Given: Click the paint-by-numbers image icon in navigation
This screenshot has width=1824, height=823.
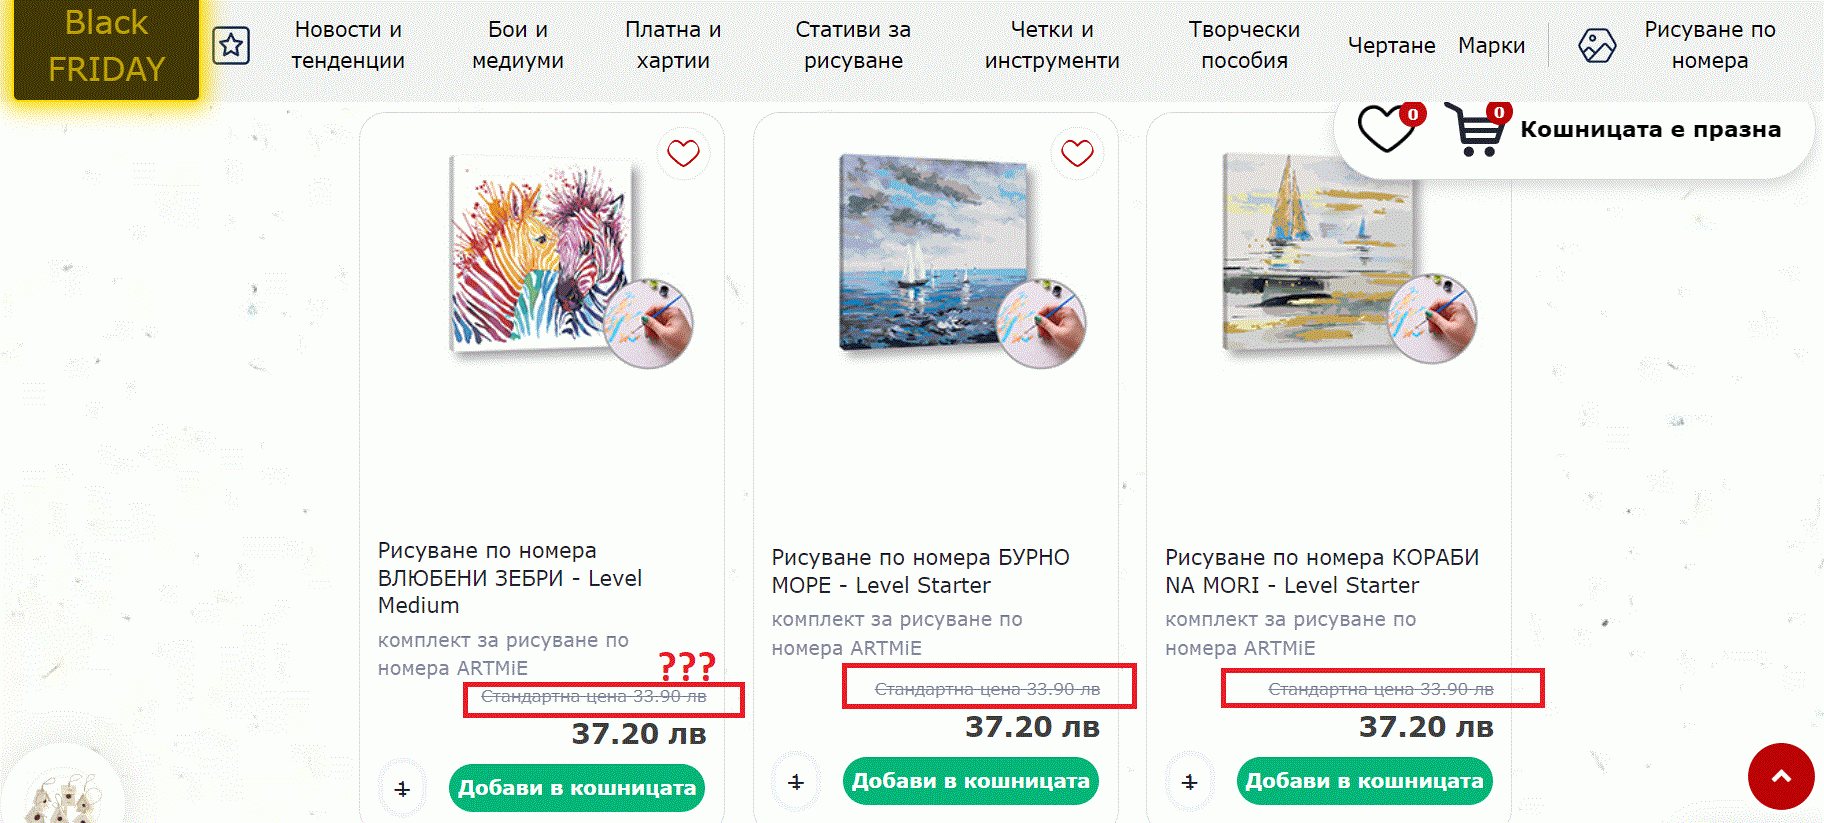Looking at the screenshot, I should click(x=1597, y=45).
